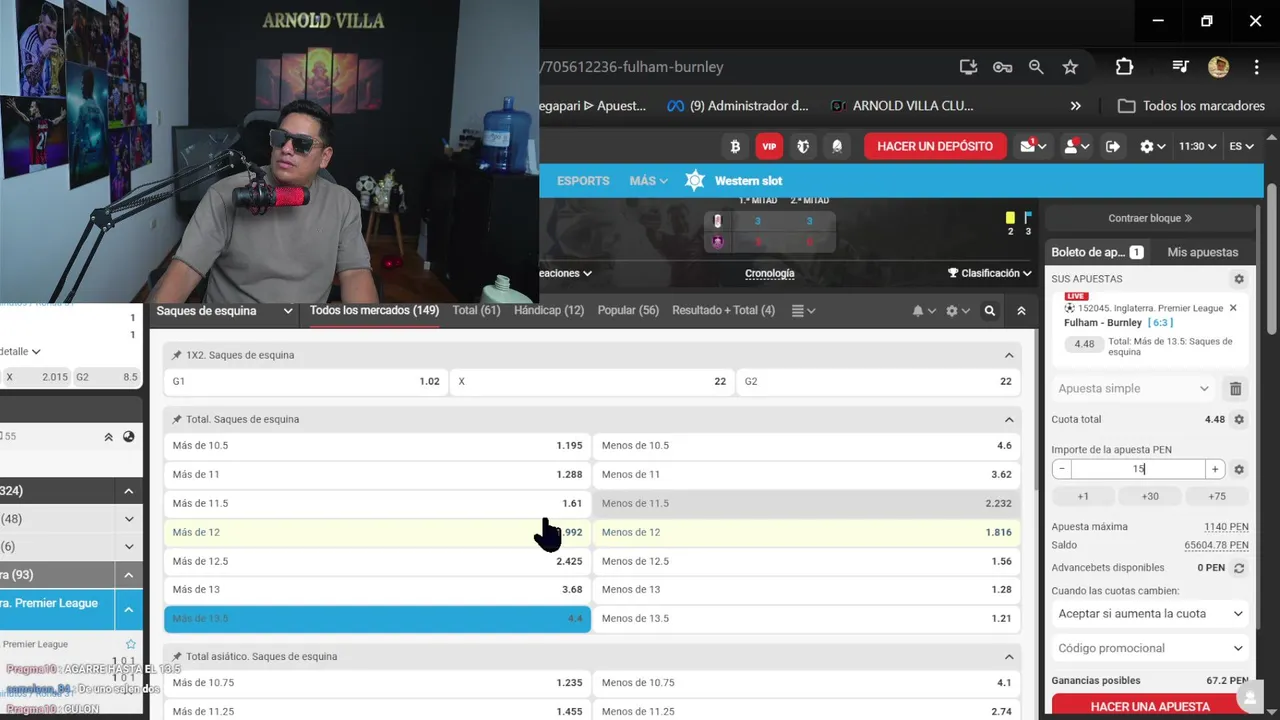Select Menos de 12 odds 1.816
This screenshot has height=720, width=1280.
click(806, 533)
